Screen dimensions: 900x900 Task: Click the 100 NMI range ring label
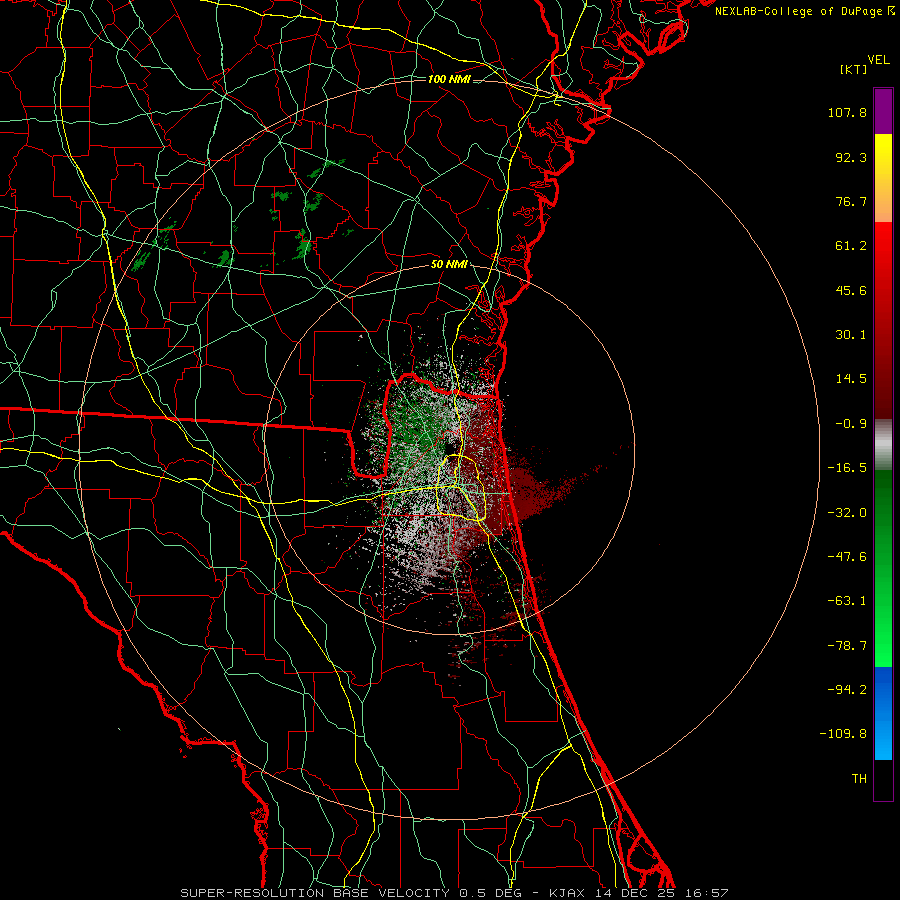[449, 79]
